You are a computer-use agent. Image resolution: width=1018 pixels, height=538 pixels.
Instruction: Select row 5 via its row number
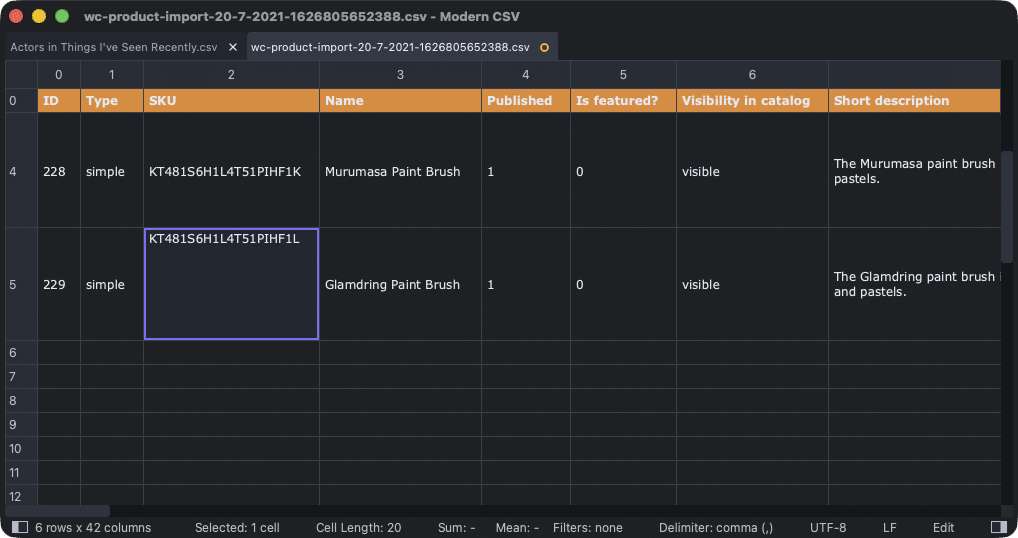pyautogui.click(x=21, y=284)
